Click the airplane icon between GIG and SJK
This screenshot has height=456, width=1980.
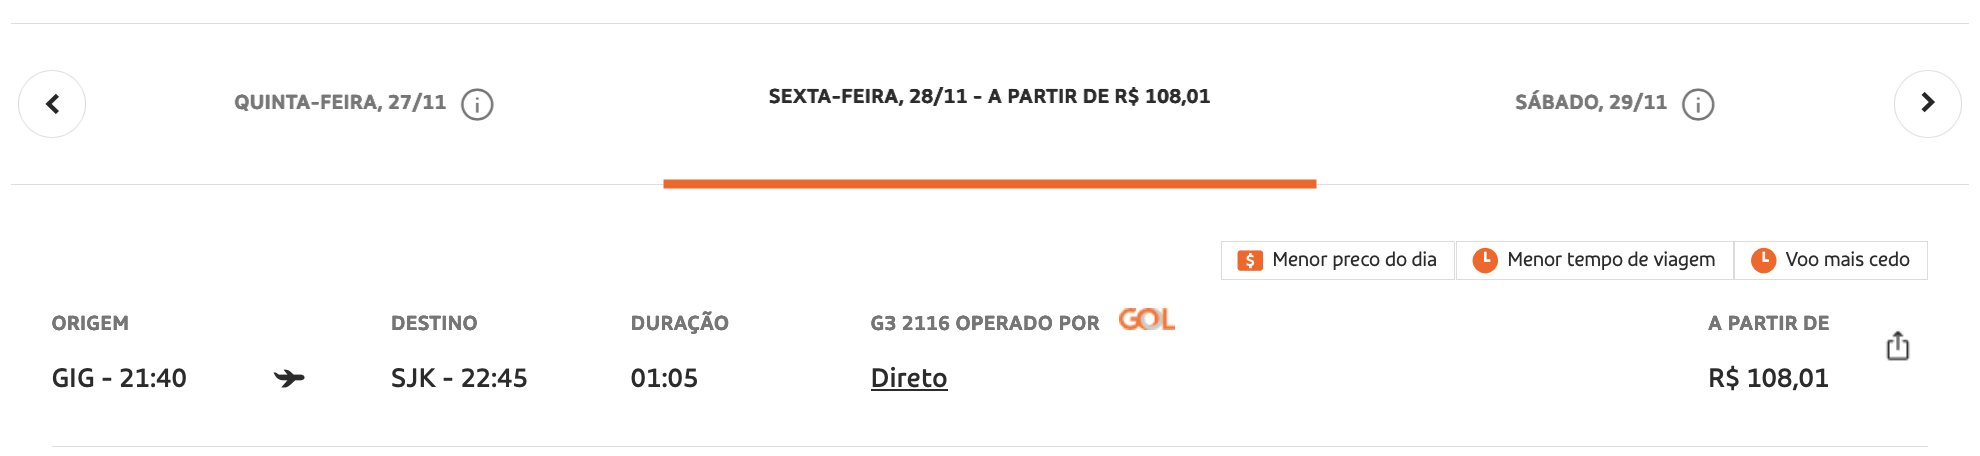coord(289,378)
